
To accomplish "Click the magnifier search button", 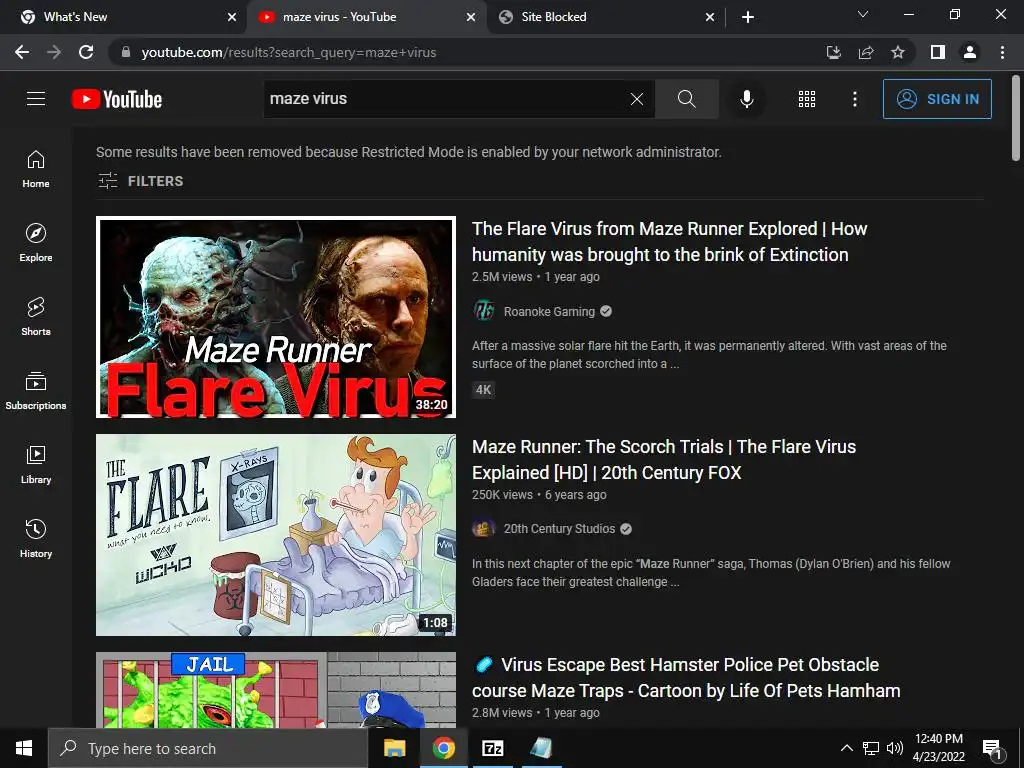I will click(x=686, y=99).
